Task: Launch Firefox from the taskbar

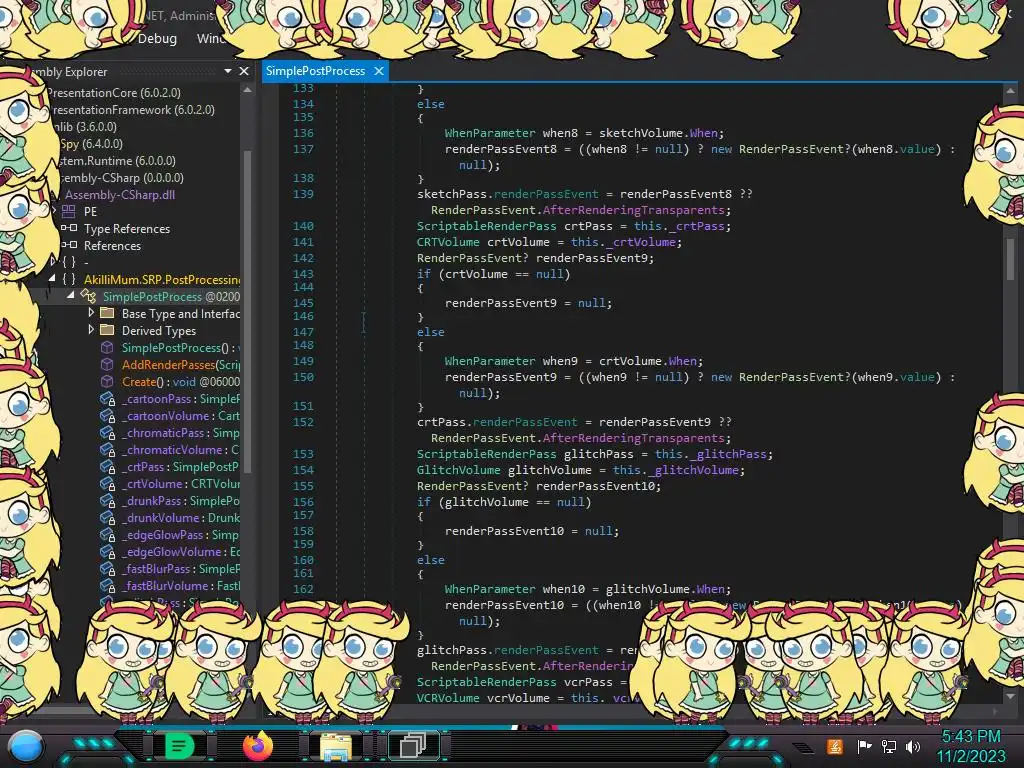Action: click(x=257, y=746)
